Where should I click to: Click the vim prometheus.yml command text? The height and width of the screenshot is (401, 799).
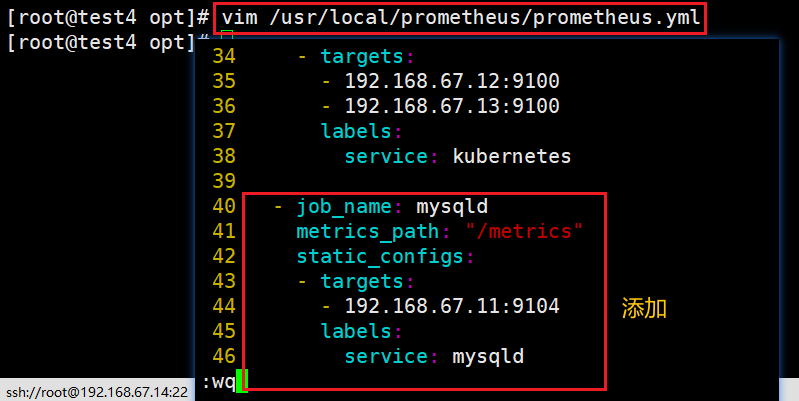(461, 18)
